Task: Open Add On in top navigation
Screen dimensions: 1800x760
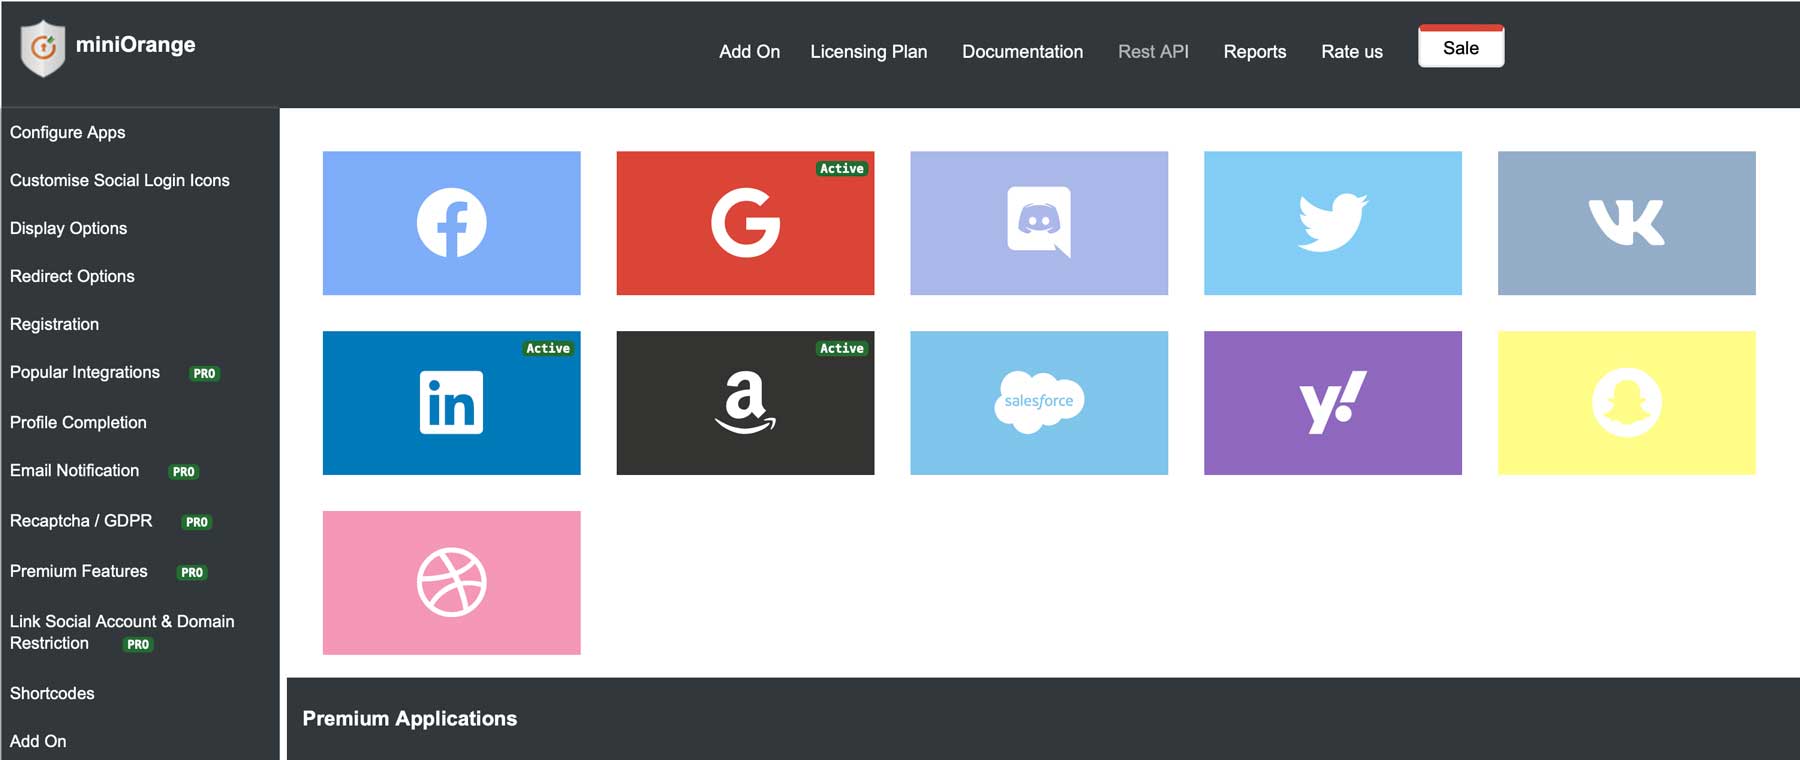Action: 749,52
